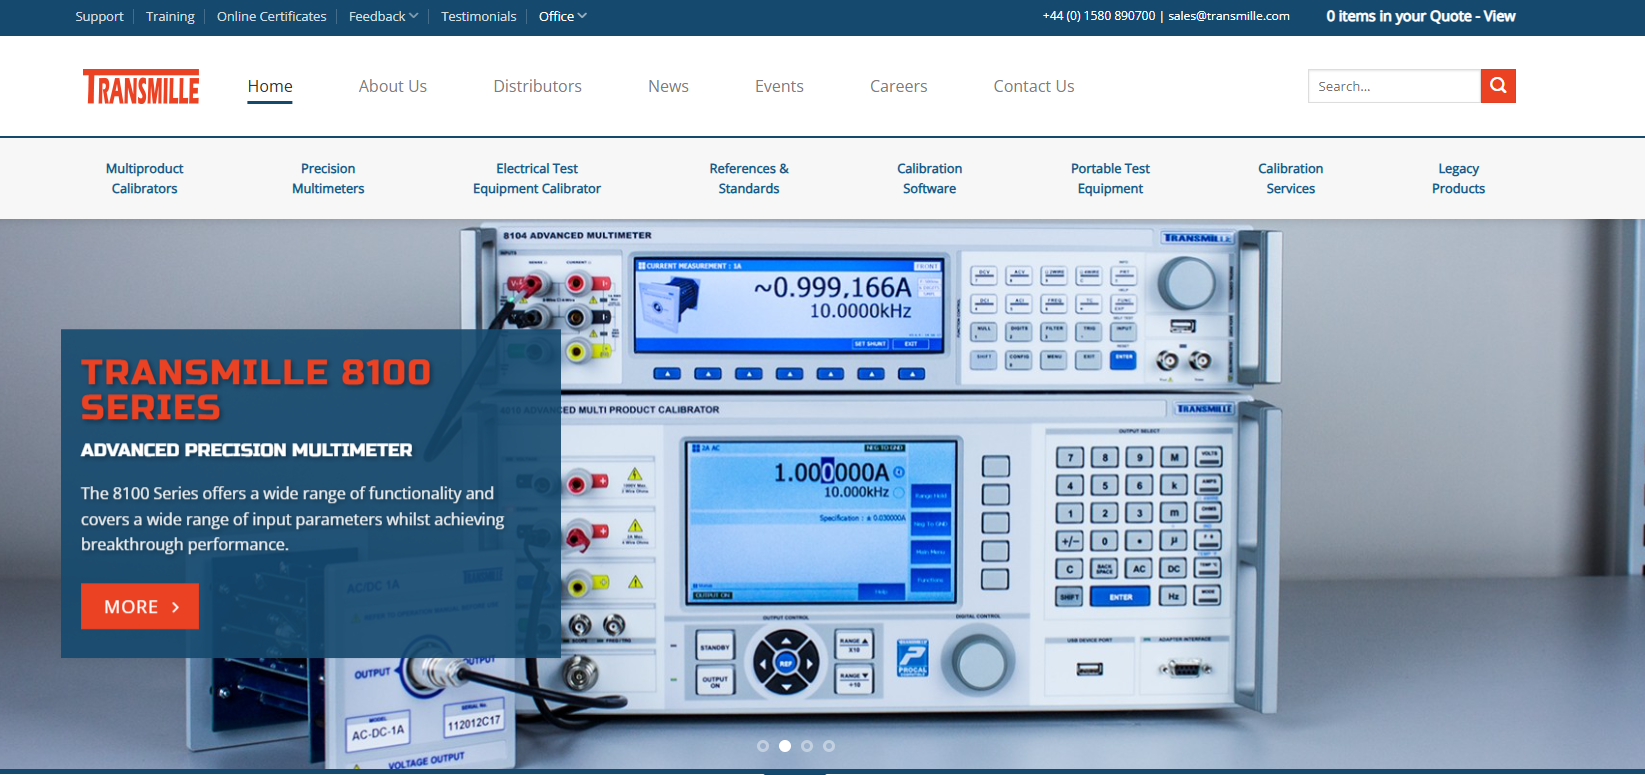Select the second carousel slide dot
This screenshot has width=1645, height=775.
pyautogui.click(x=785, y=746)
